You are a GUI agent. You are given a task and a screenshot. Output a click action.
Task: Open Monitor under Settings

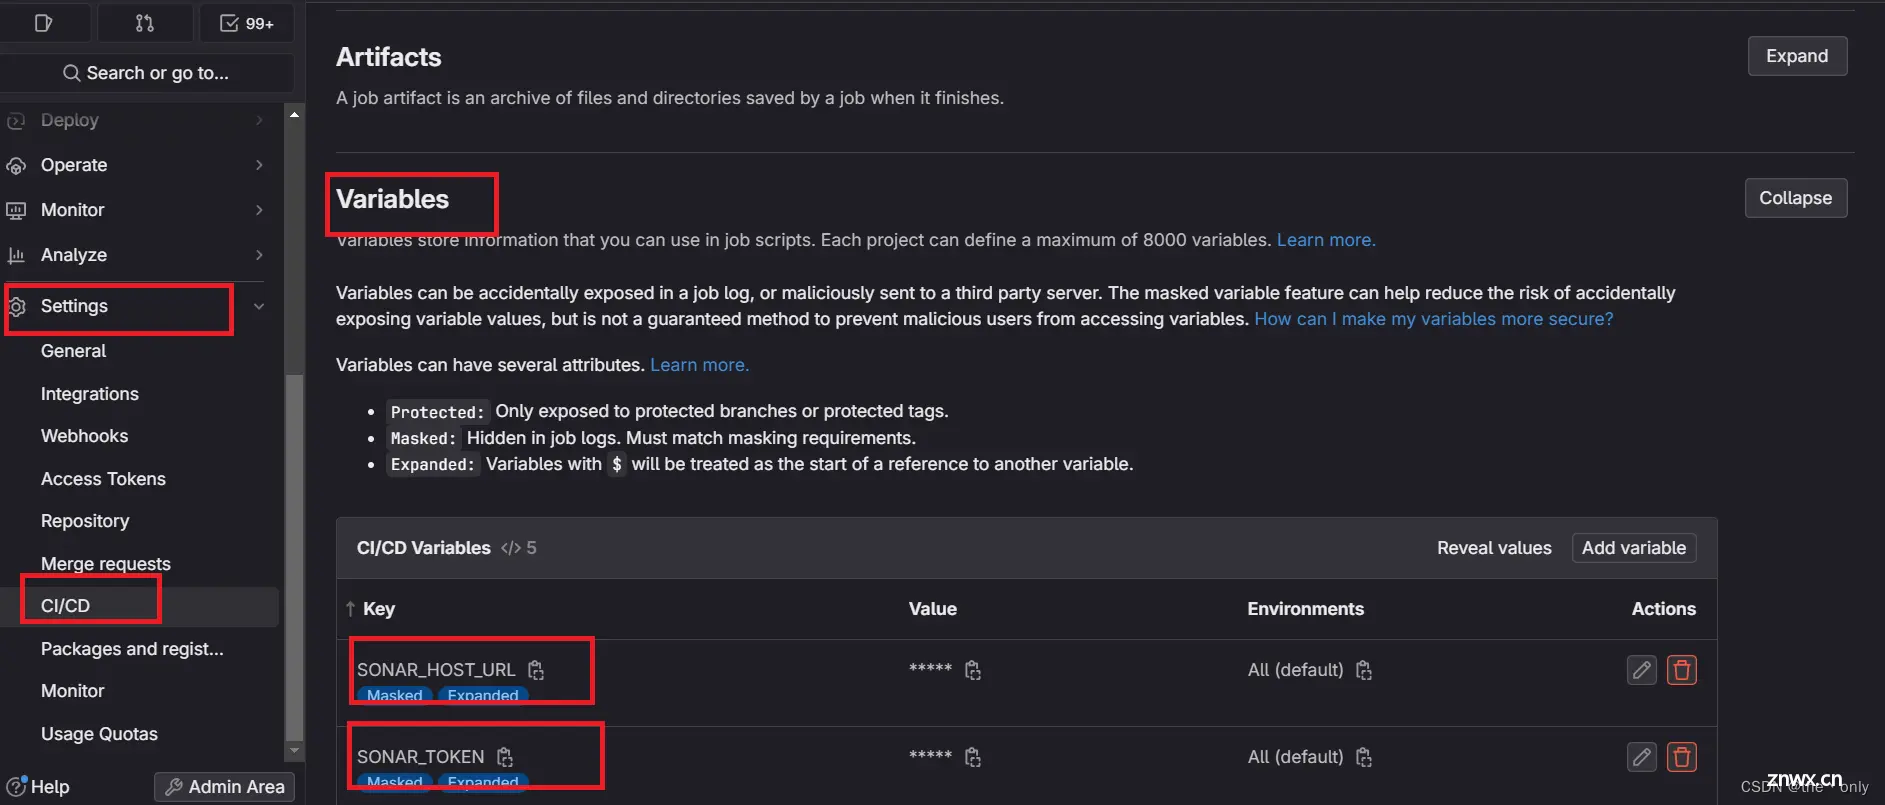click(x=72, y=691)
